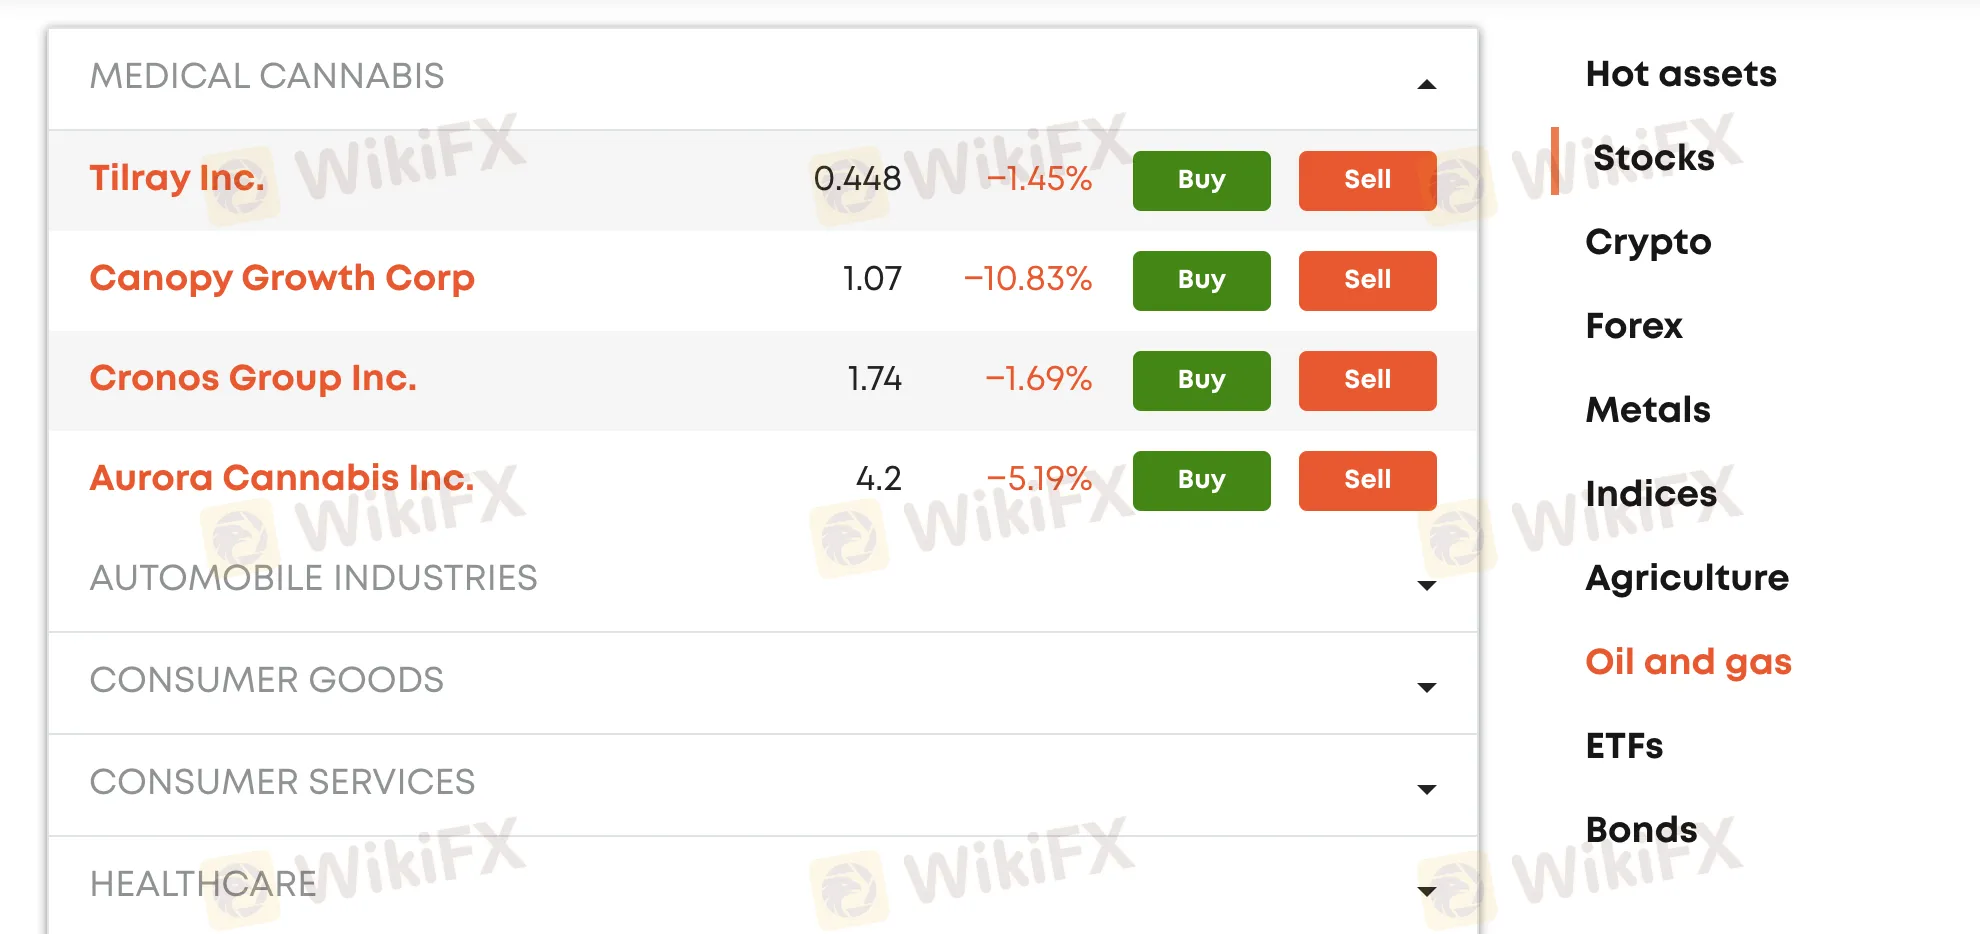Screen dimensions: 1980x934
Task: Expand the Healthcare section arrow
Action: point(1427,891)
